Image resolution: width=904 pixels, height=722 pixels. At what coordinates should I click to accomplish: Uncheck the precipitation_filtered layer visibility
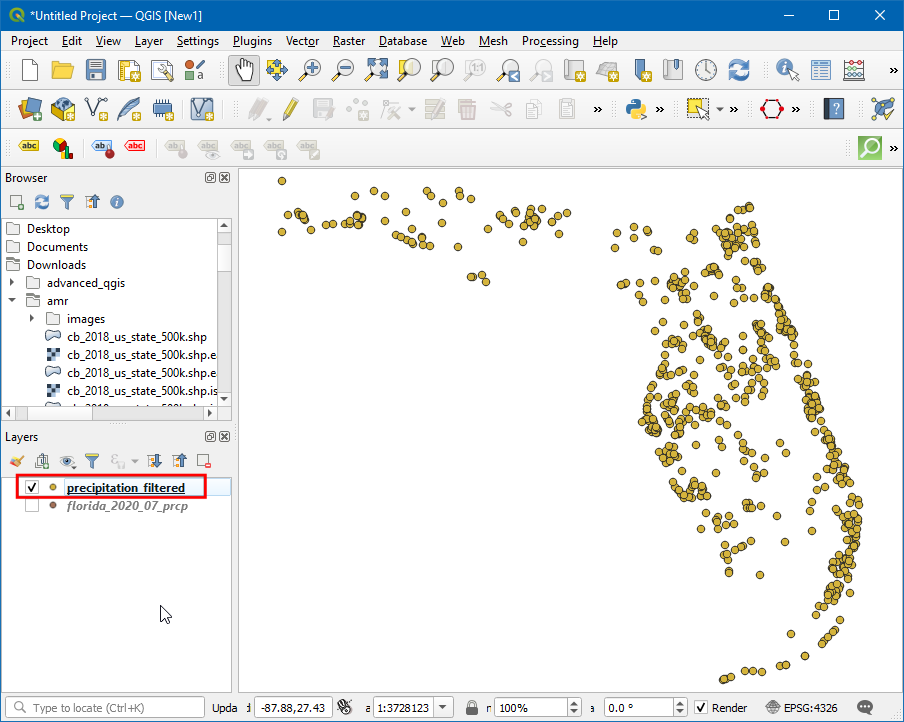pyautogui.click(x=32, y=487)
